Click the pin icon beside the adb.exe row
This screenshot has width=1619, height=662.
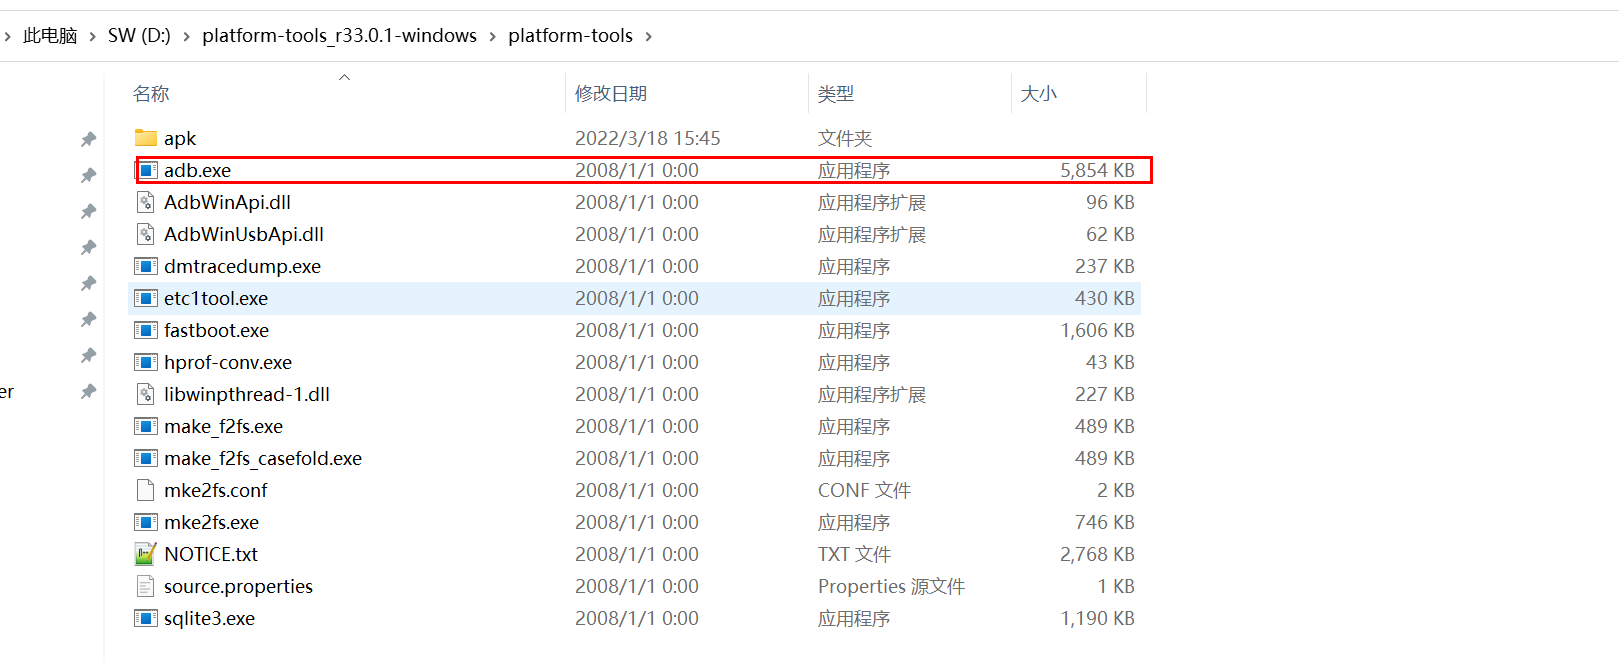tap(88, 175)
